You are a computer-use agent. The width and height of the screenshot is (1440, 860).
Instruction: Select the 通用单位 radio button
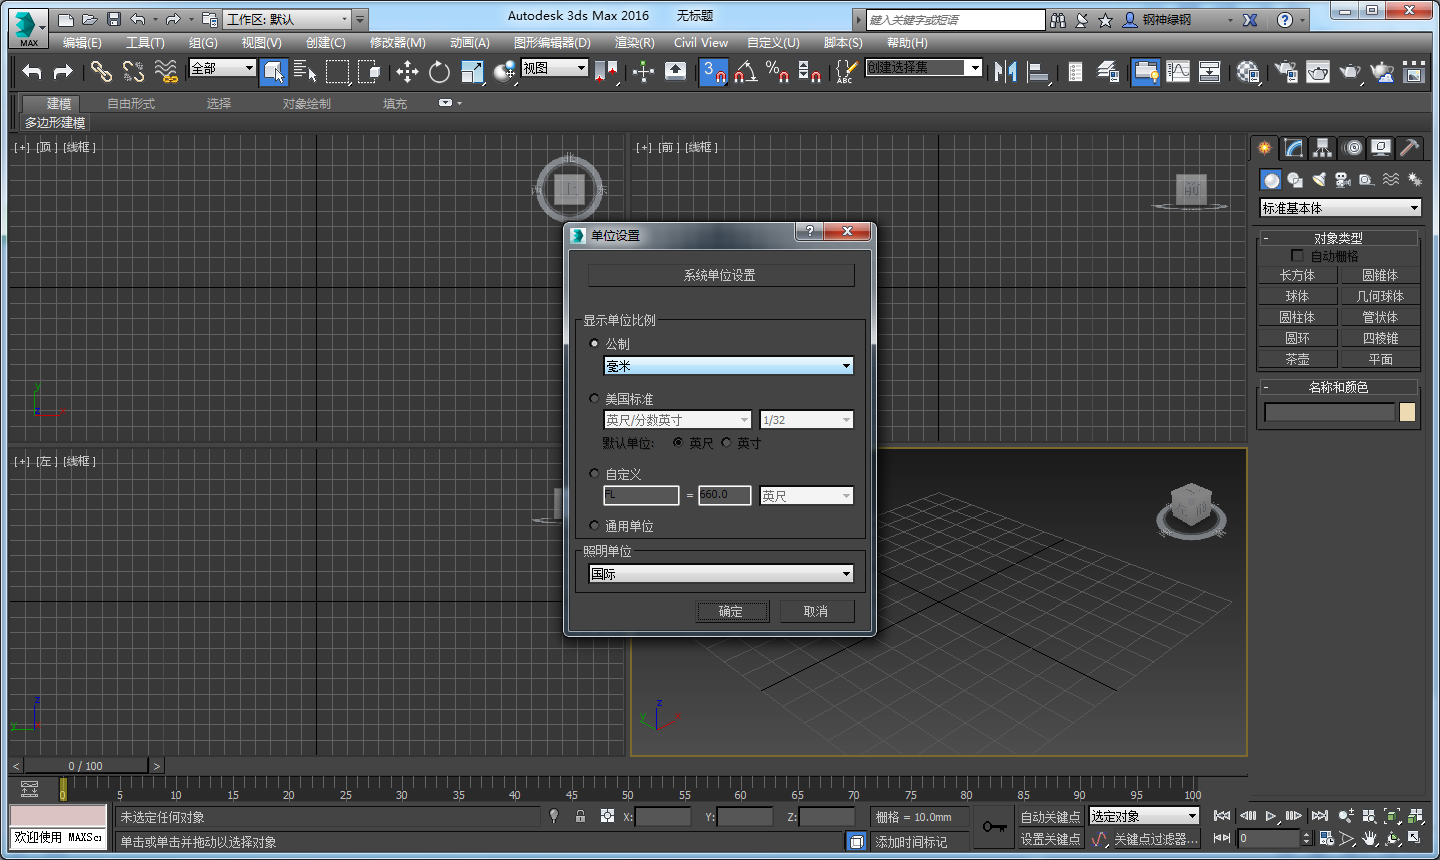pos(594,525)
